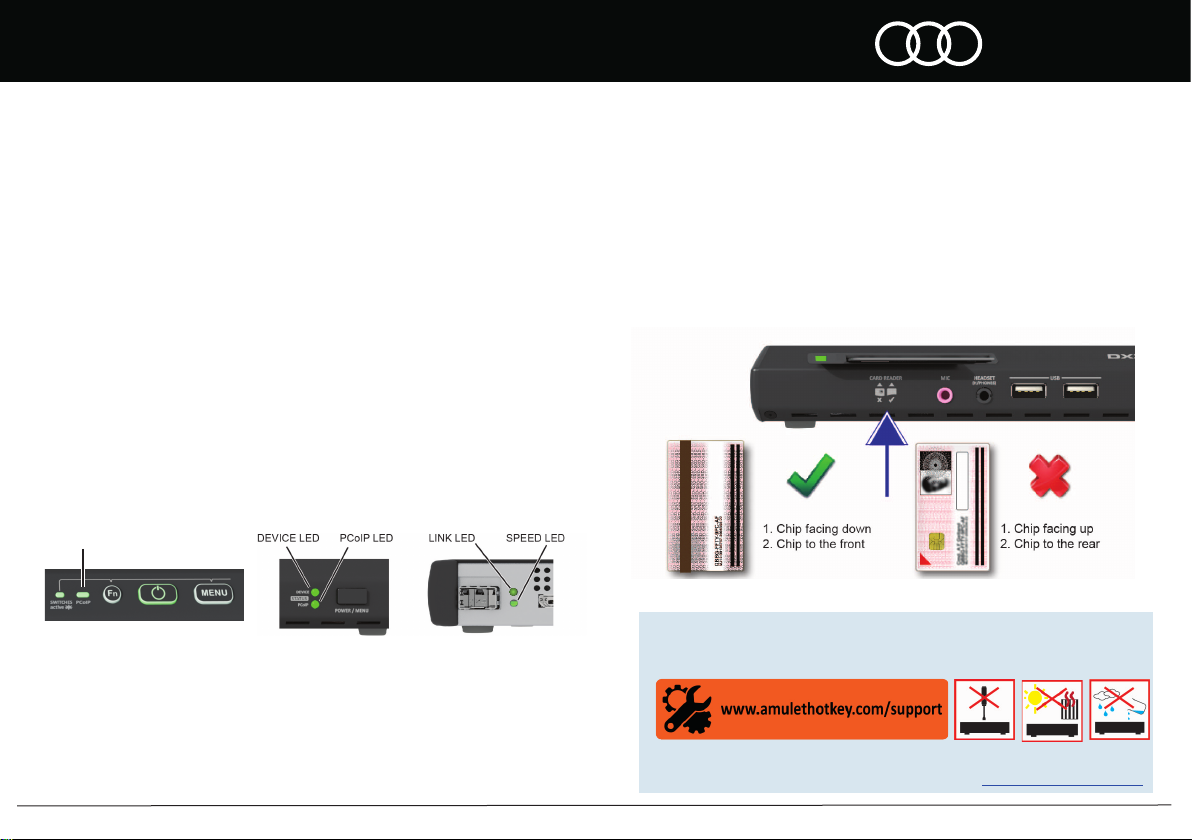Click the green LED on card slot
The height and width of the screenshot is (840, 1192).
(820, 358)
